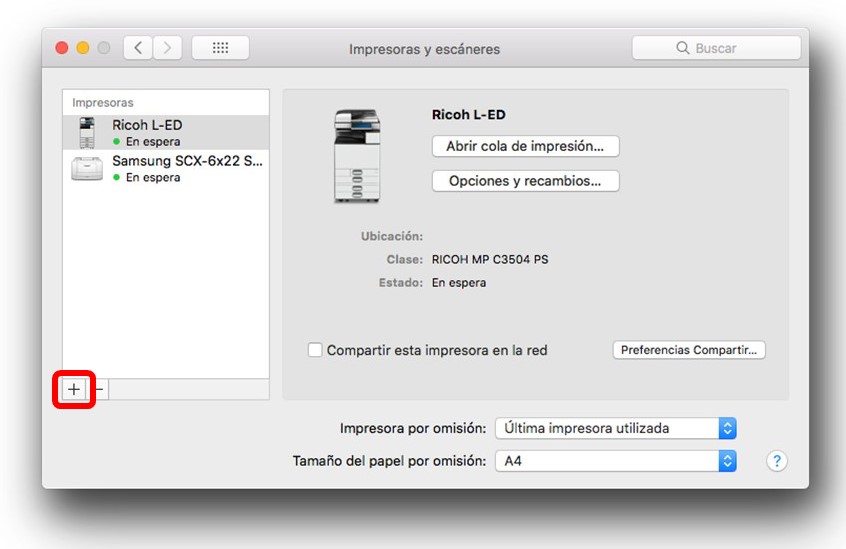
Task: Minimize the window with the yellow button
Action: [x=83, y=48]
